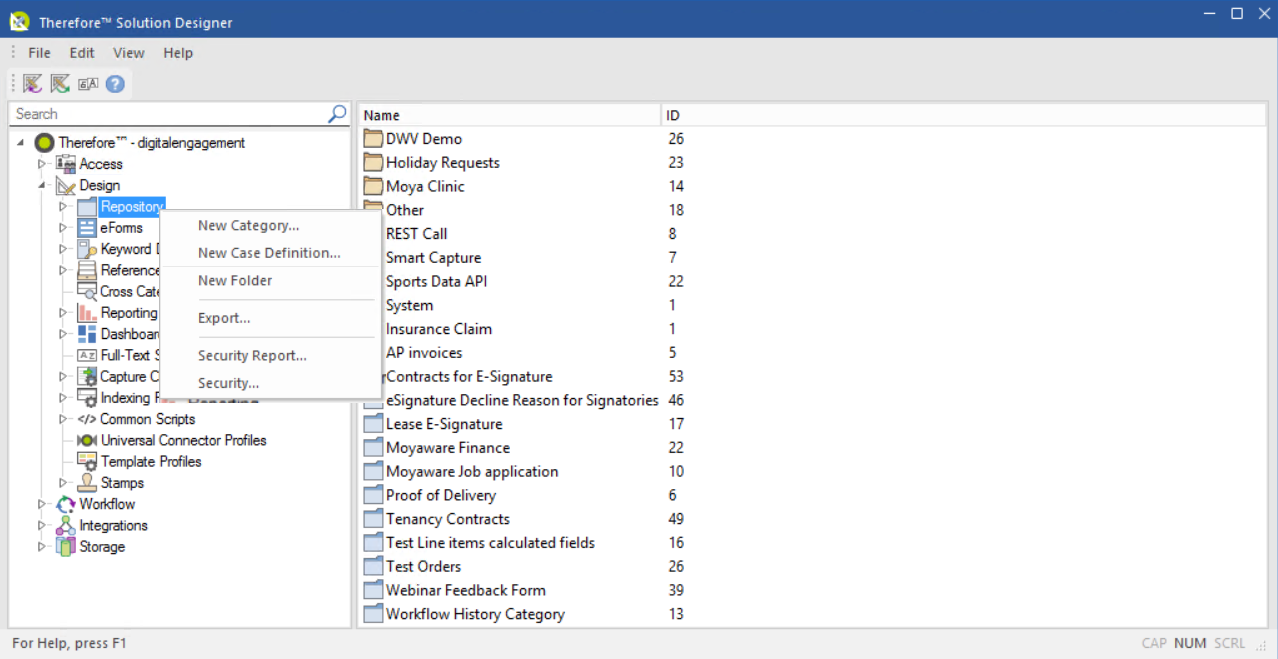Viewport: 1278px width, 659px height.
Task: Select Holiday Requests in the list
Action: (x=443, y=163)
